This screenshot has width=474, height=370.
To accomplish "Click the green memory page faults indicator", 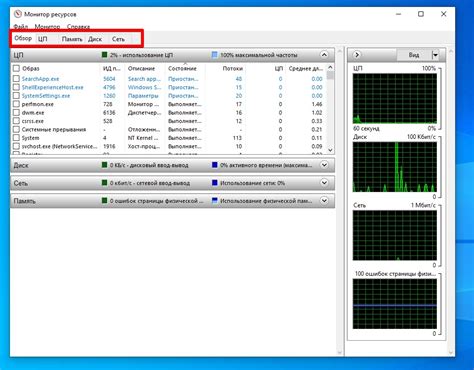I will click(105, 200).
